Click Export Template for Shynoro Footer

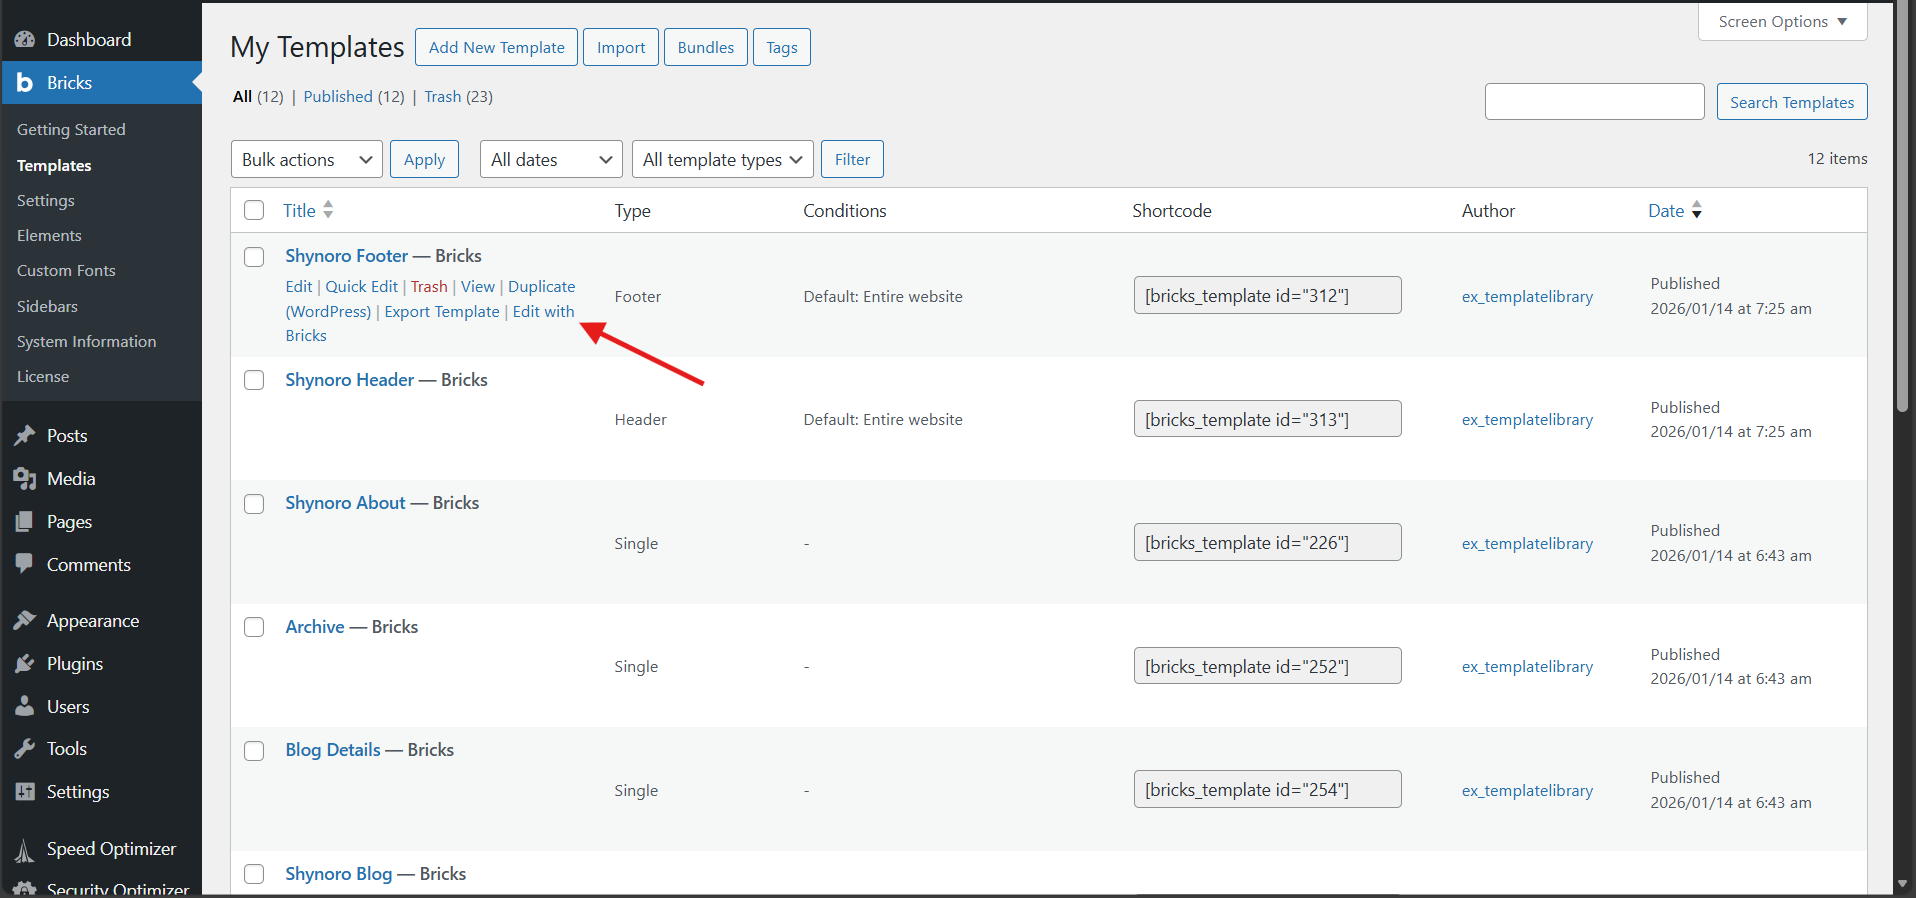click(x=442, y=312)
